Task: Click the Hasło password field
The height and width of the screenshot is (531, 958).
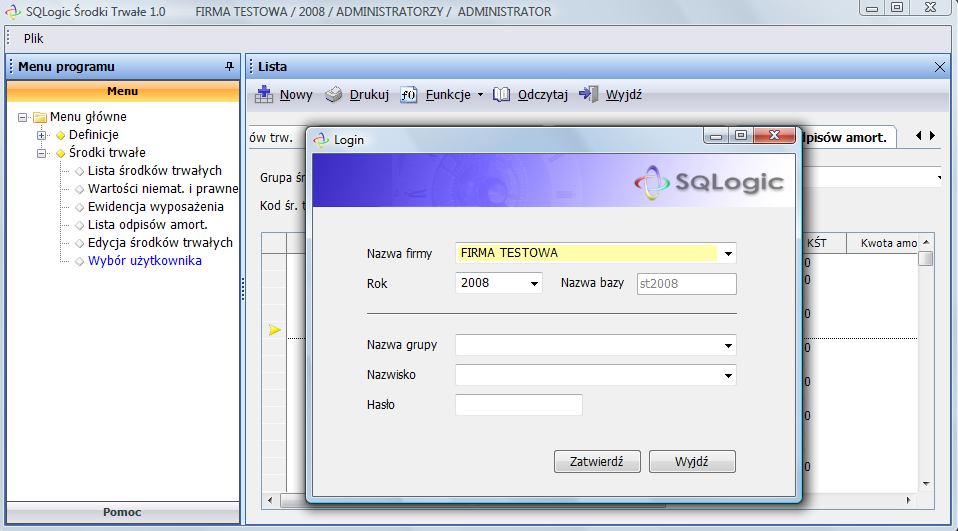Action: pyautogui.click(x=519, y=405)
